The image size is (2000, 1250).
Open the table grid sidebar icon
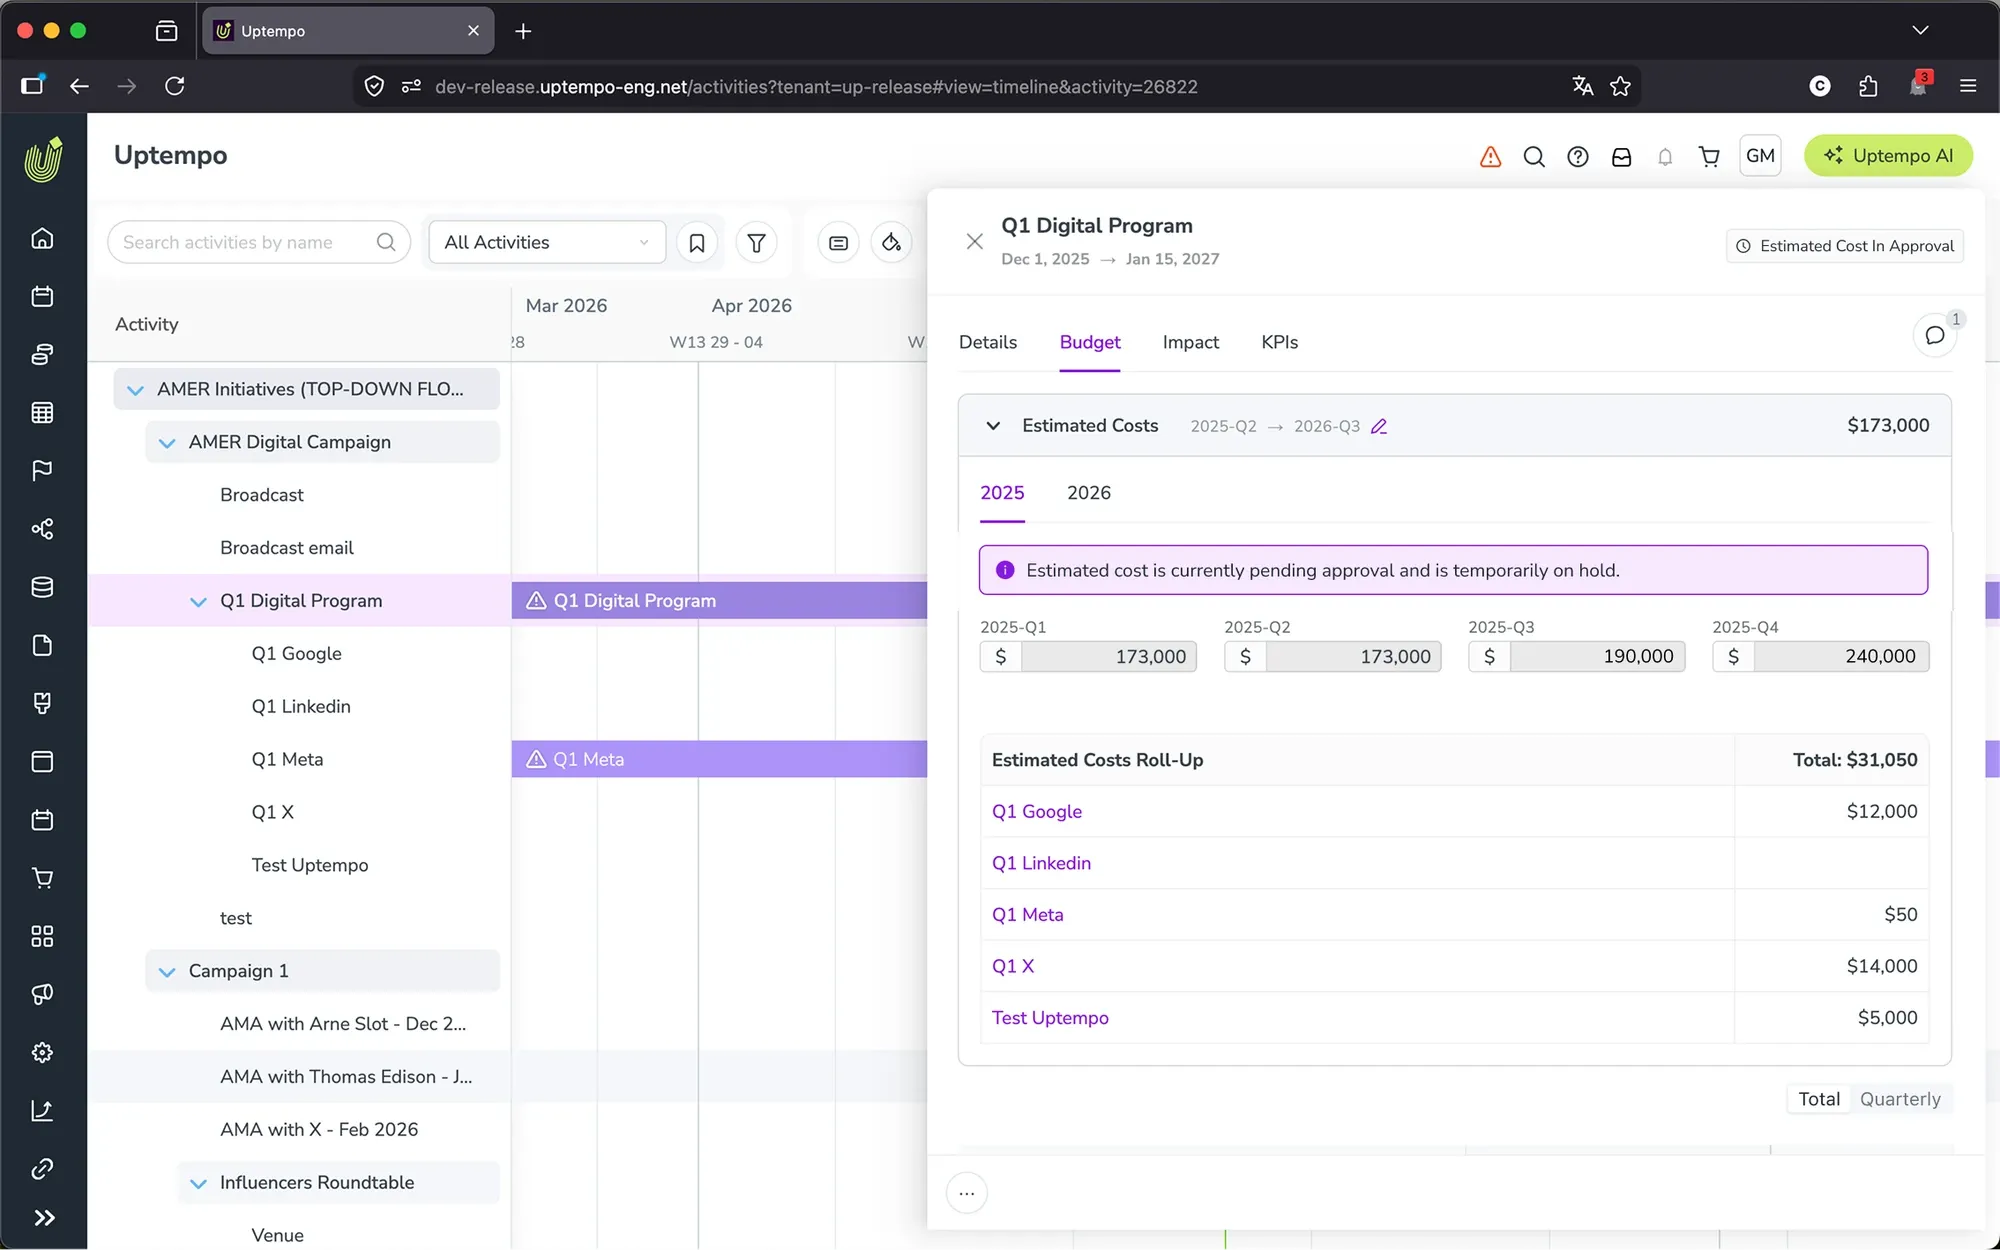coord(42,413)
